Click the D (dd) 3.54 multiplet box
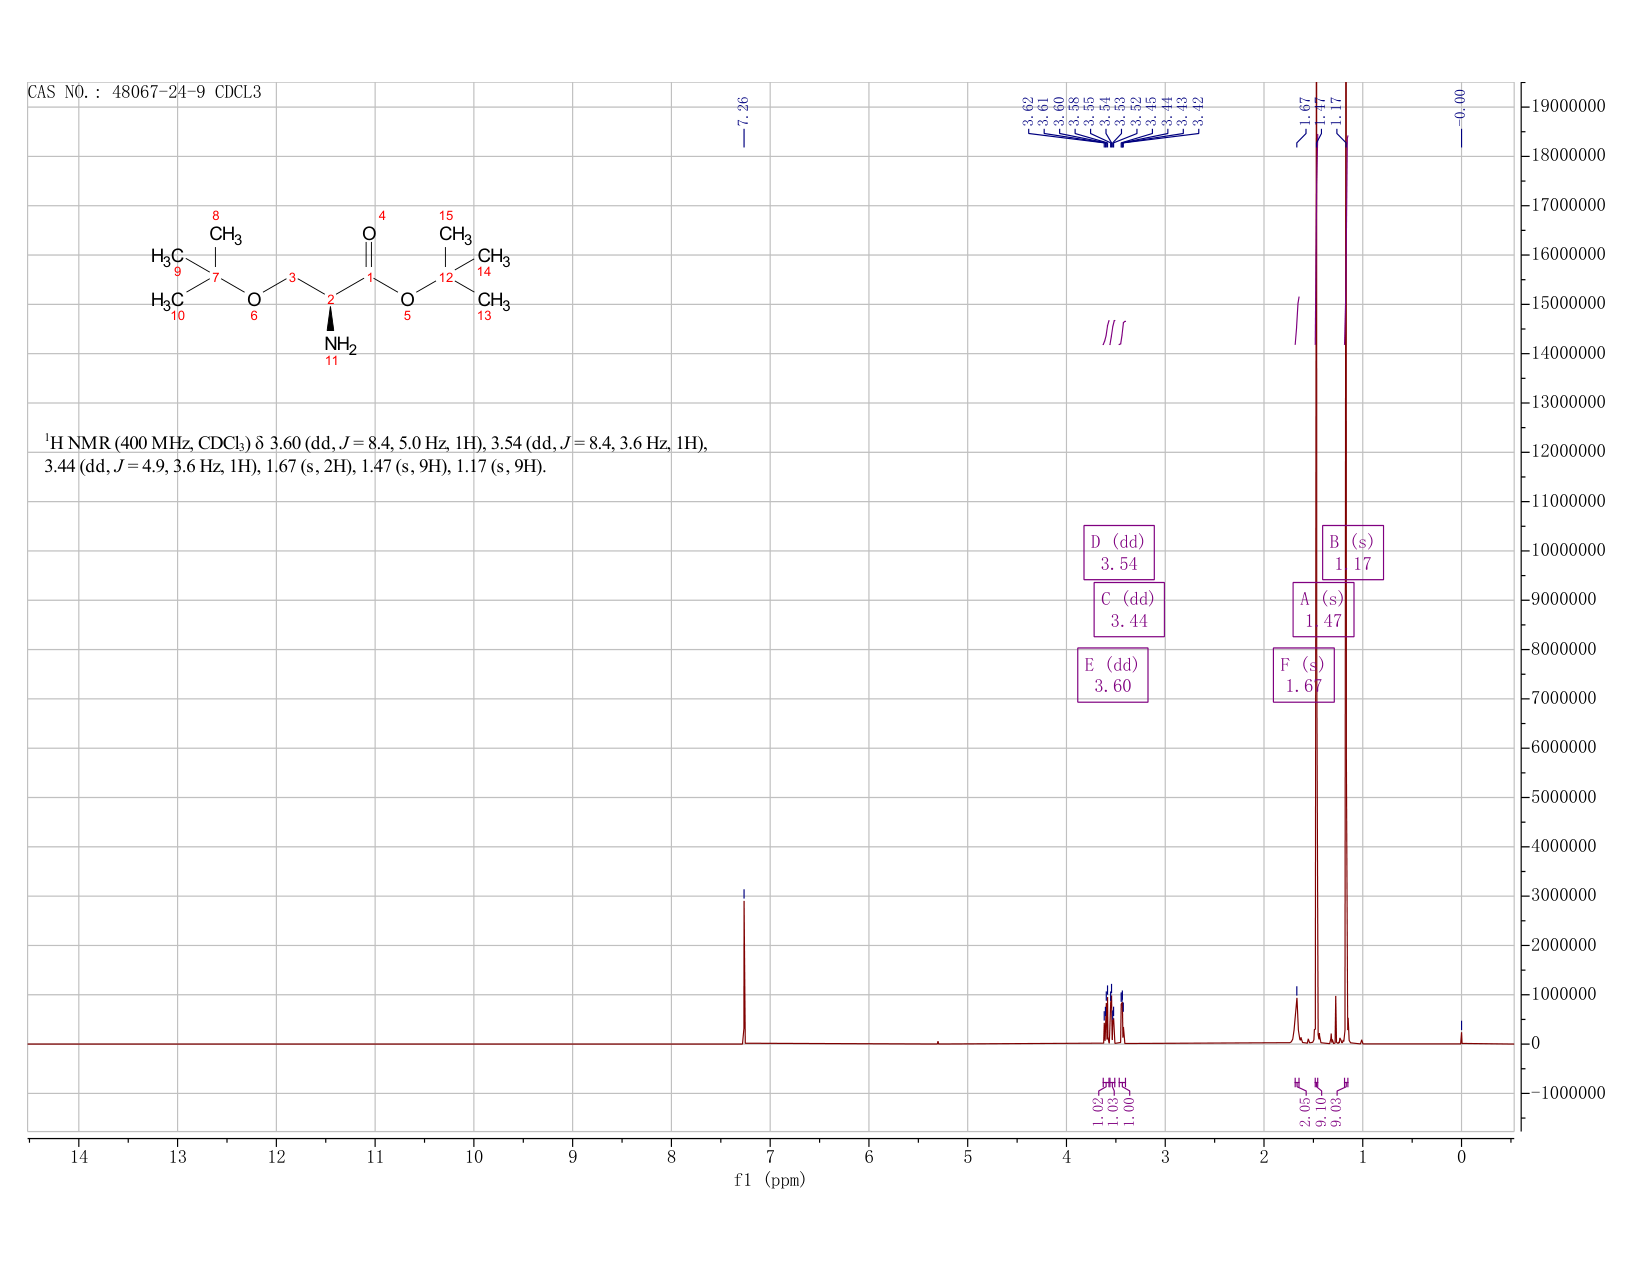 tap(1118, 552)
